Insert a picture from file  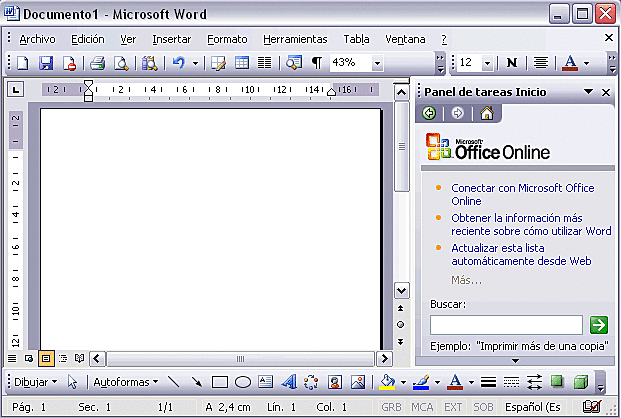358,382
